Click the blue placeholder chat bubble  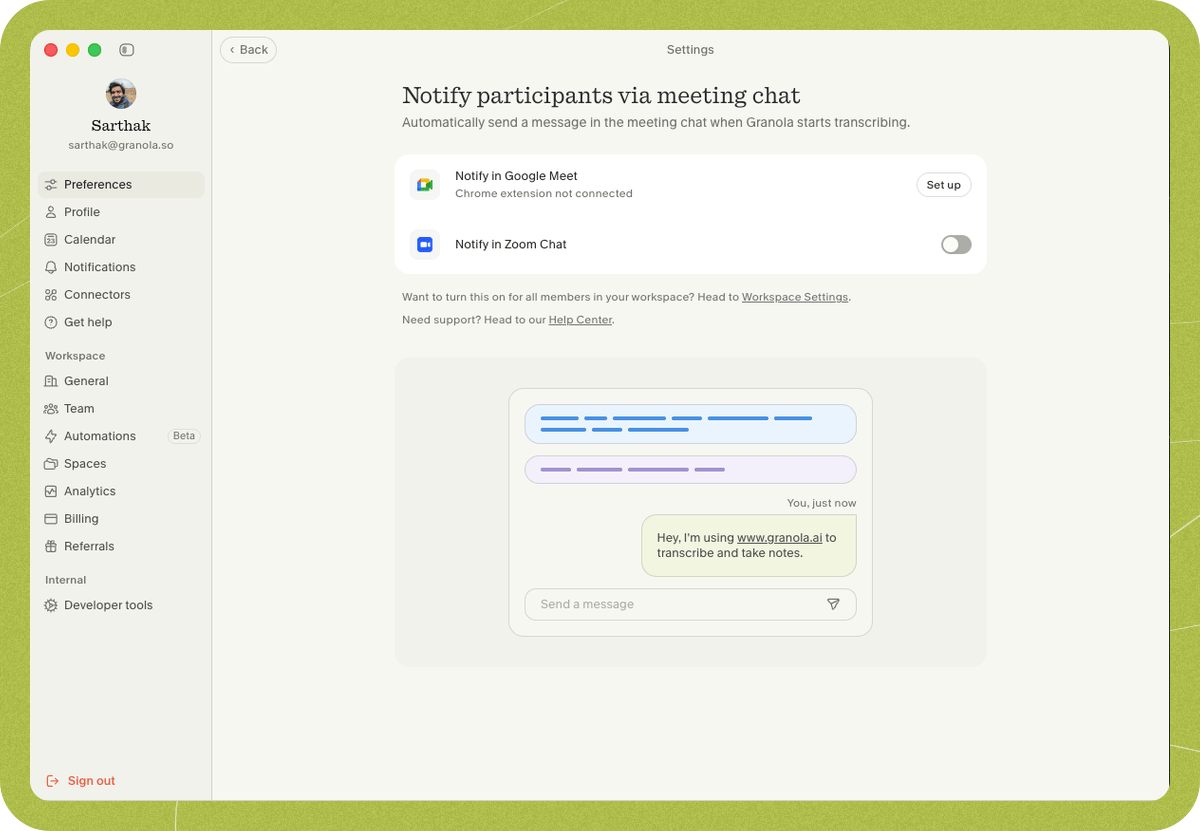pyautogui.click(x=690, y=424)
